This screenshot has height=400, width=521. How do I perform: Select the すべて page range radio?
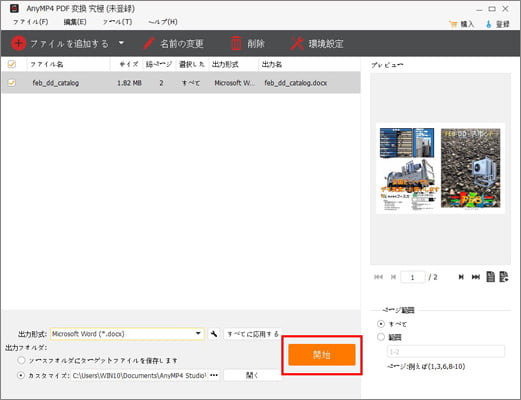coord(381,324)
